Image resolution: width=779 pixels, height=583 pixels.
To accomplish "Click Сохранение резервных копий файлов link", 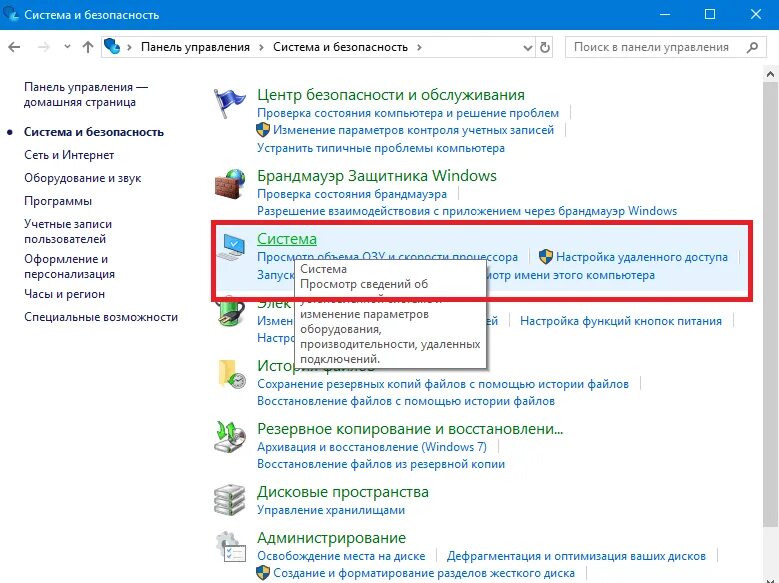I will tap(443, 384).
